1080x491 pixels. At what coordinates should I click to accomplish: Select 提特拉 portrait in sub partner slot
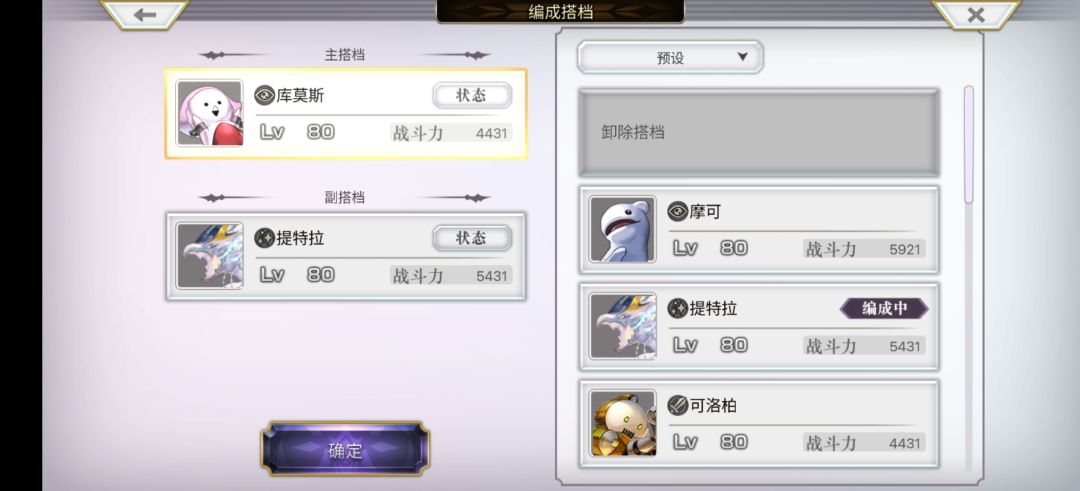[209, 255]
